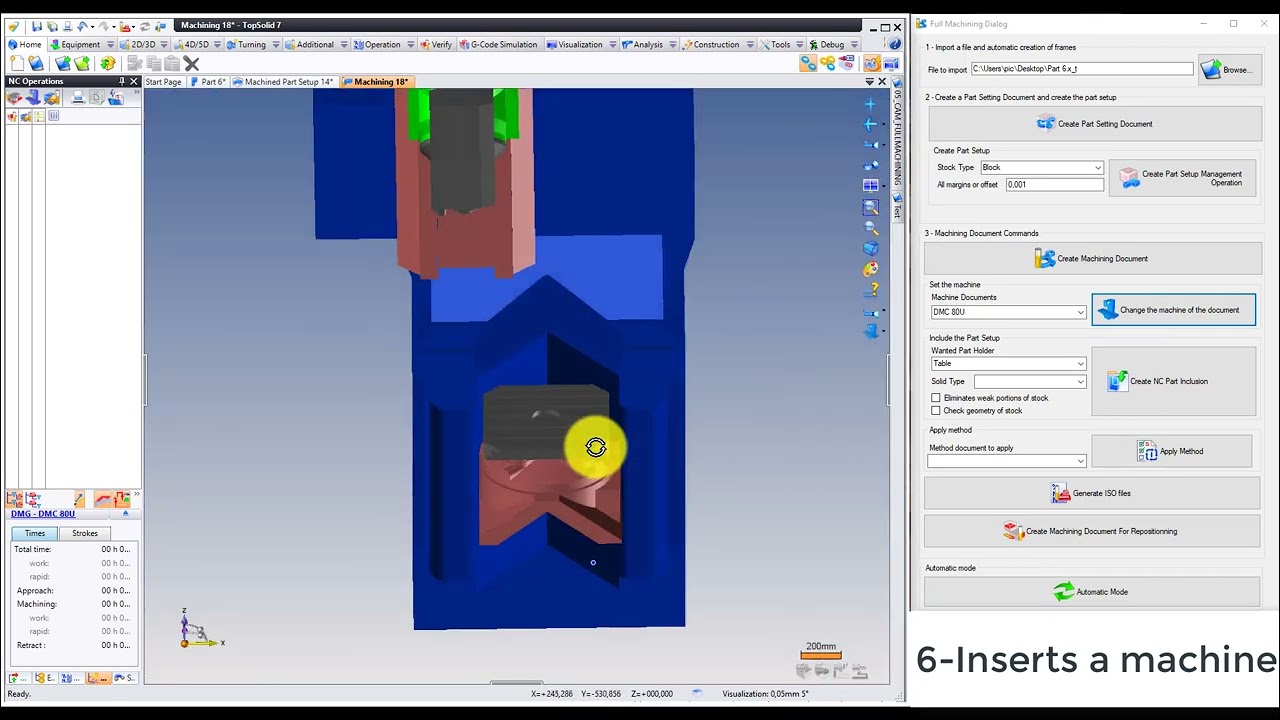Click the Print icon in quick access toolbar

click(66, 25)
